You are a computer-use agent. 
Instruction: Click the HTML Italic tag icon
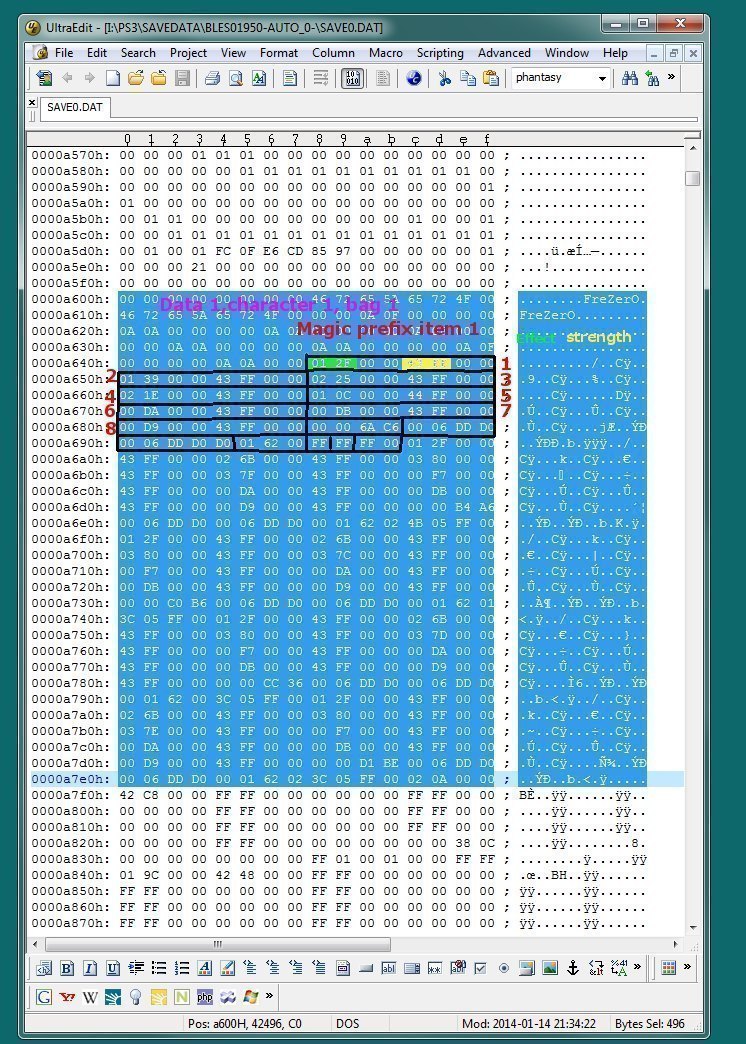[91, 968]
